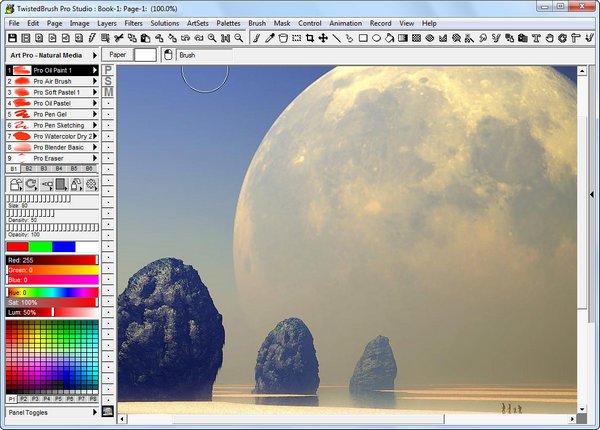Click the Zoom out magnifier icon
The width and height of the screenshot is (600, 430).
tap(239, 38)
